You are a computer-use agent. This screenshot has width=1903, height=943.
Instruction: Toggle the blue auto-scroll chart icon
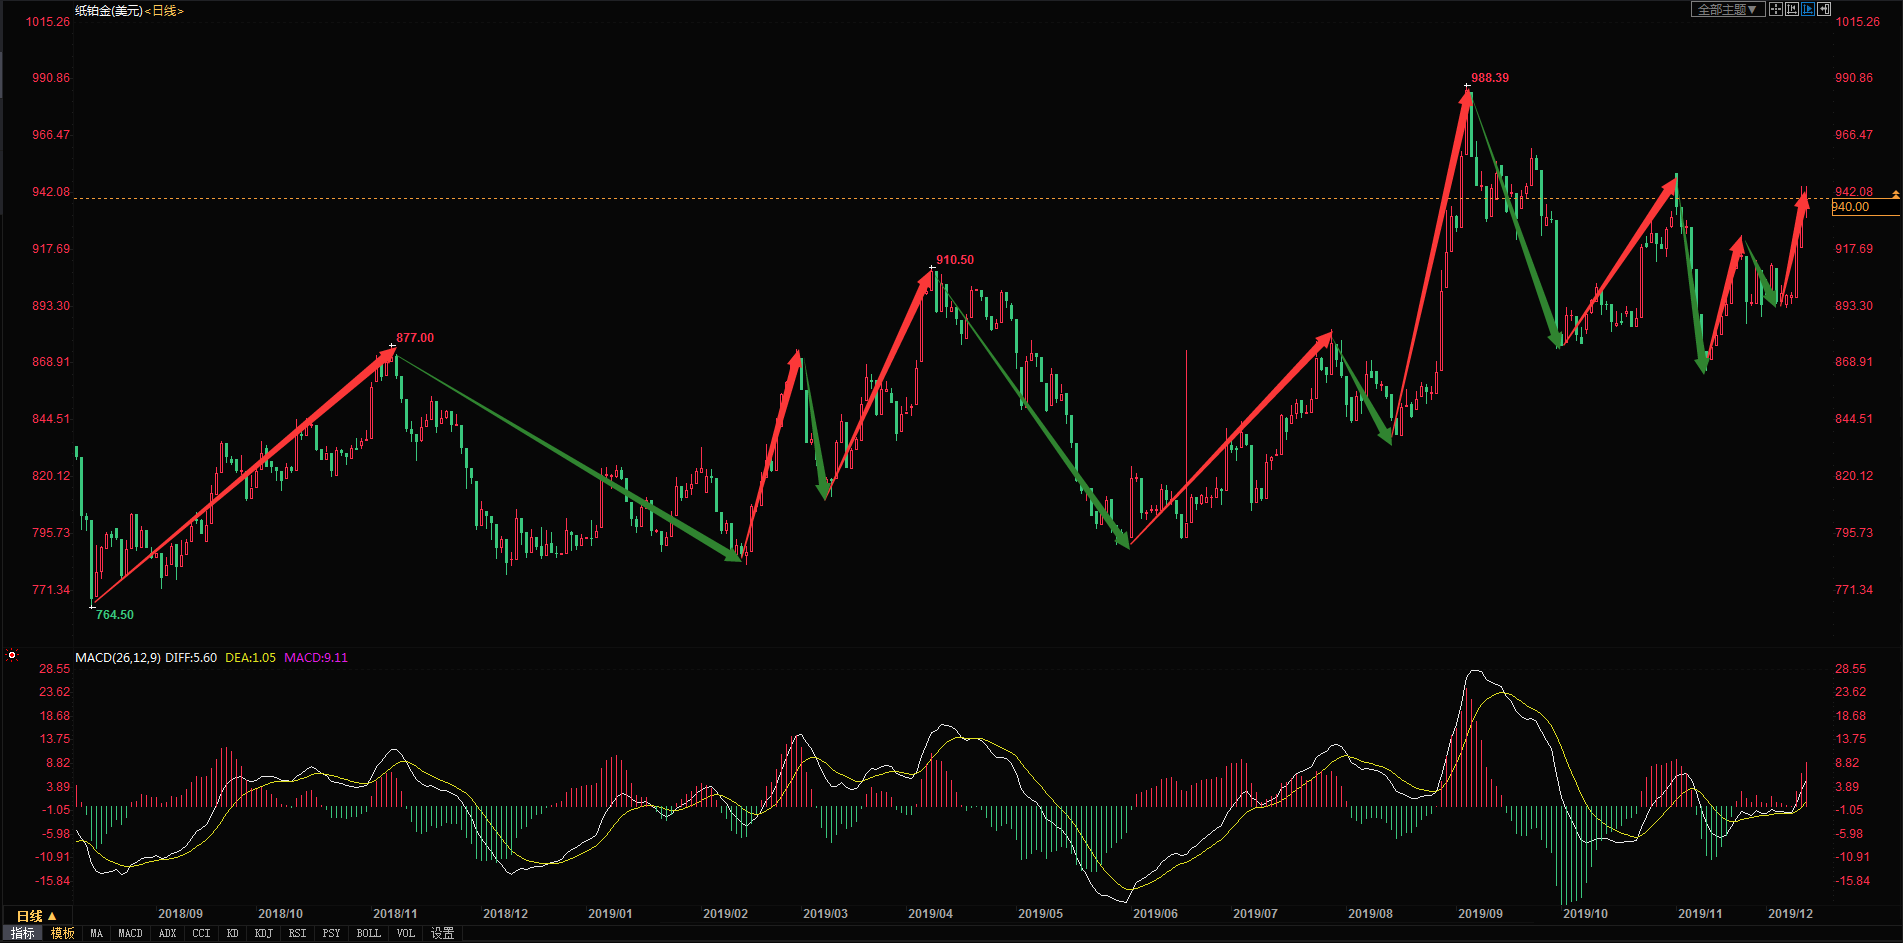[x=1808, y=9]
